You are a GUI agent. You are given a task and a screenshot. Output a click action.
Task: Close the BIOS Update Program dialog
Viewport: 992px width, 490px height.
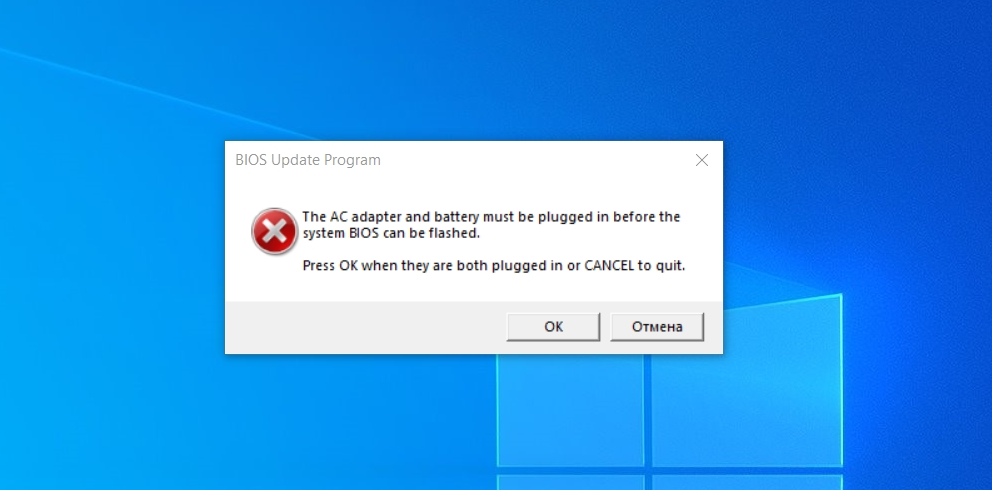click(702, 160)
